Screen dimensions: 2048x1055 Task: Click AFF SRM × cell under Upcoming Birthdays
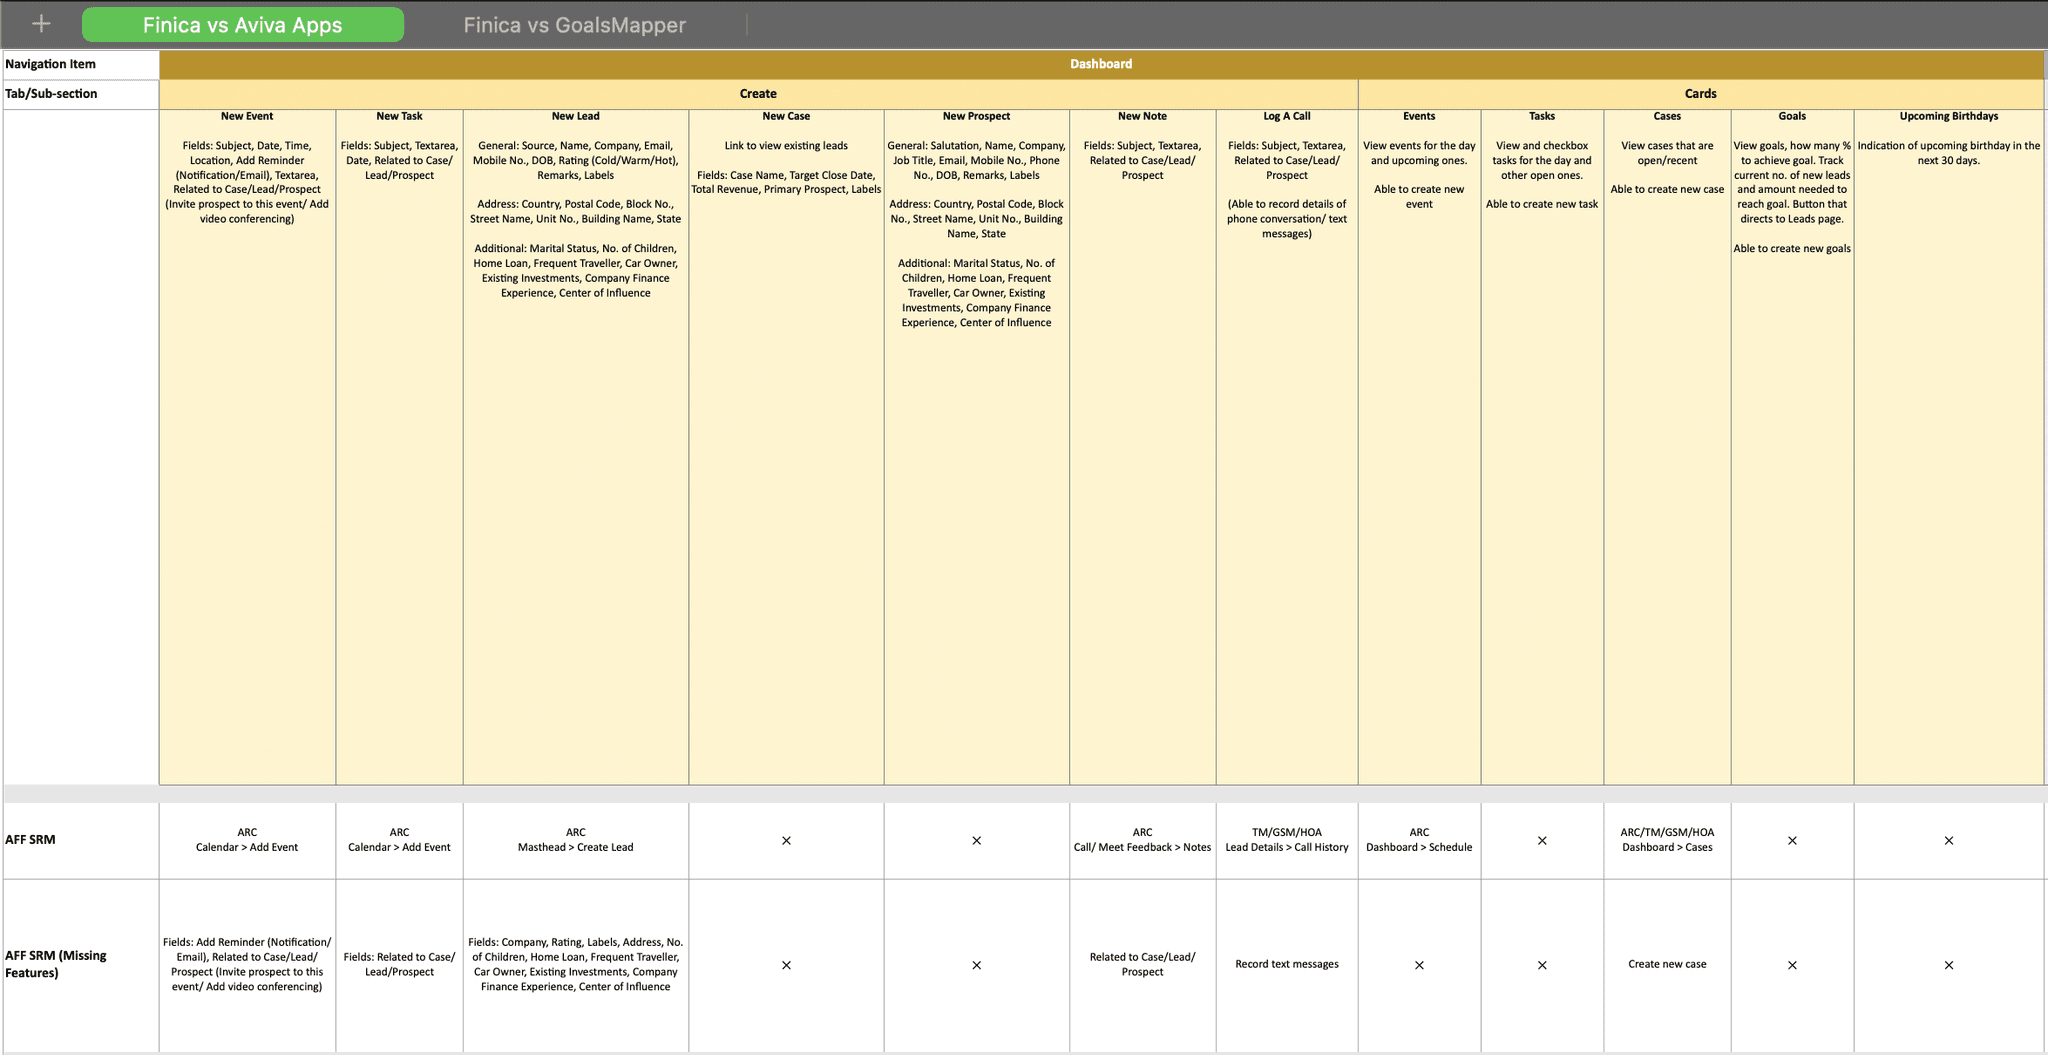coord(1949,840)
